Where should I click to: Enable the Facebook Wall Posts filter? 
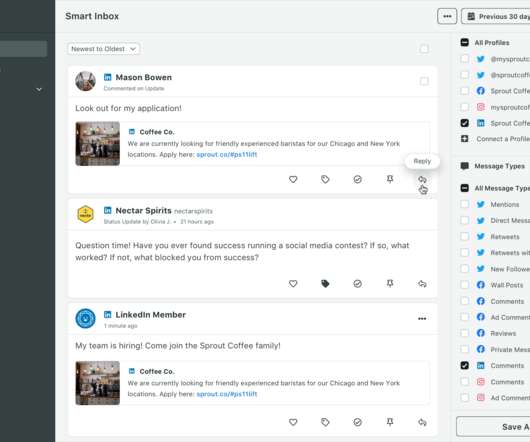465,285
